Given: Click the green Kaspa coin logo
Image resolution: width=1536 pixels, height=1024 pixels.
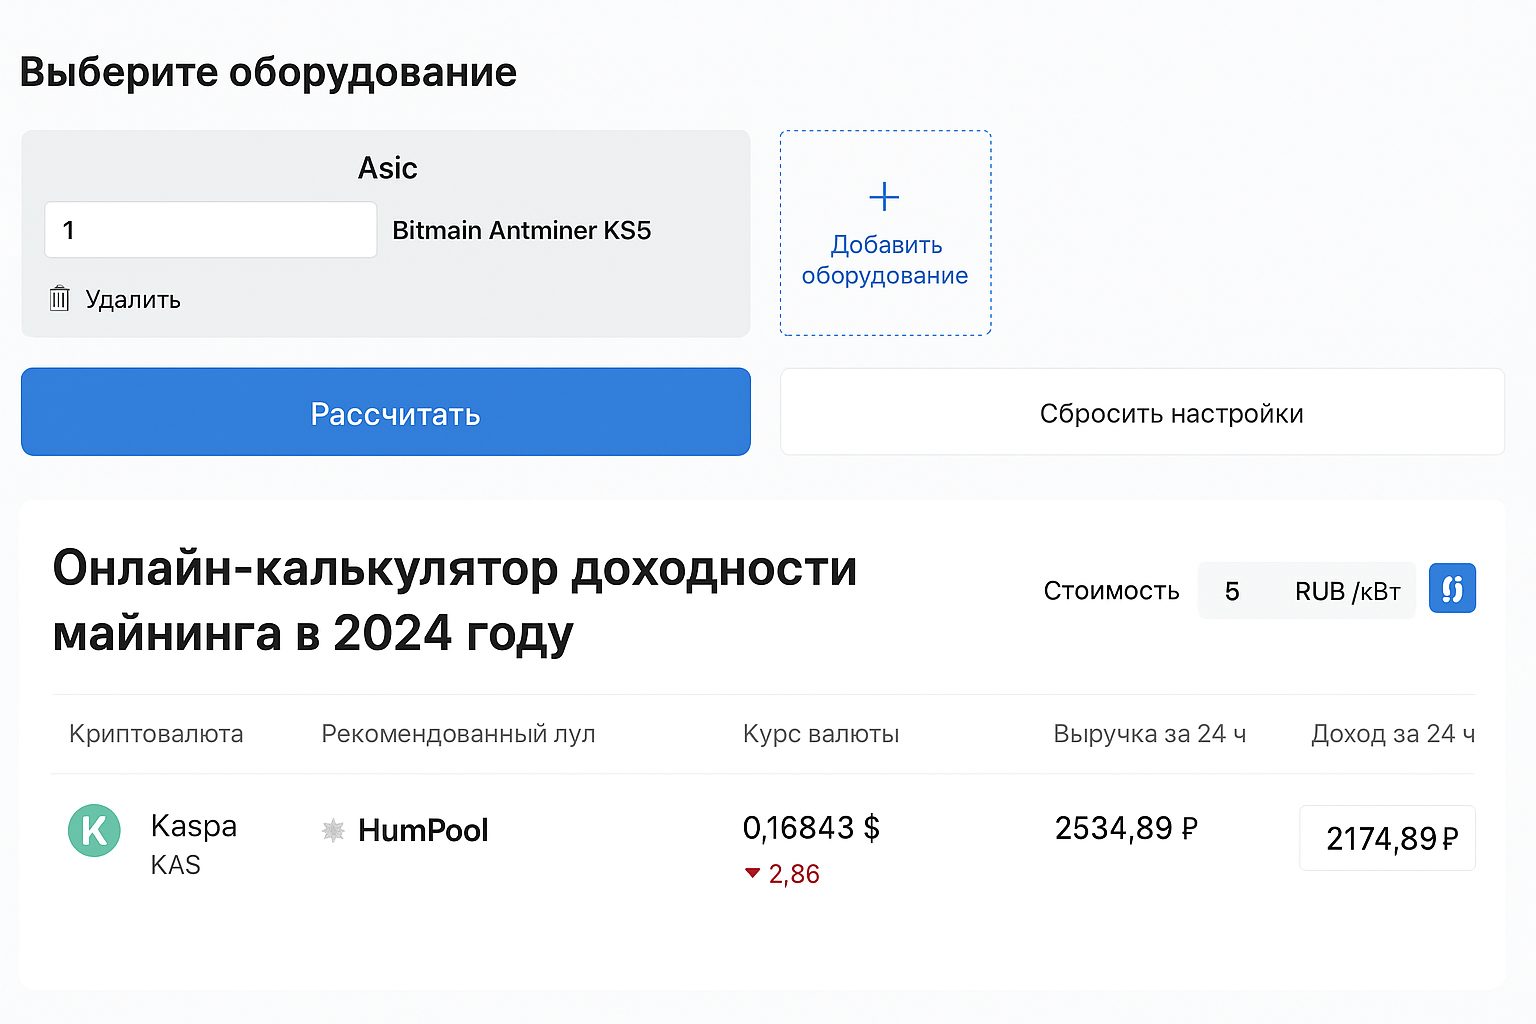Looking at the screenshot, I should pyautogui.click(x=94, y=830).
